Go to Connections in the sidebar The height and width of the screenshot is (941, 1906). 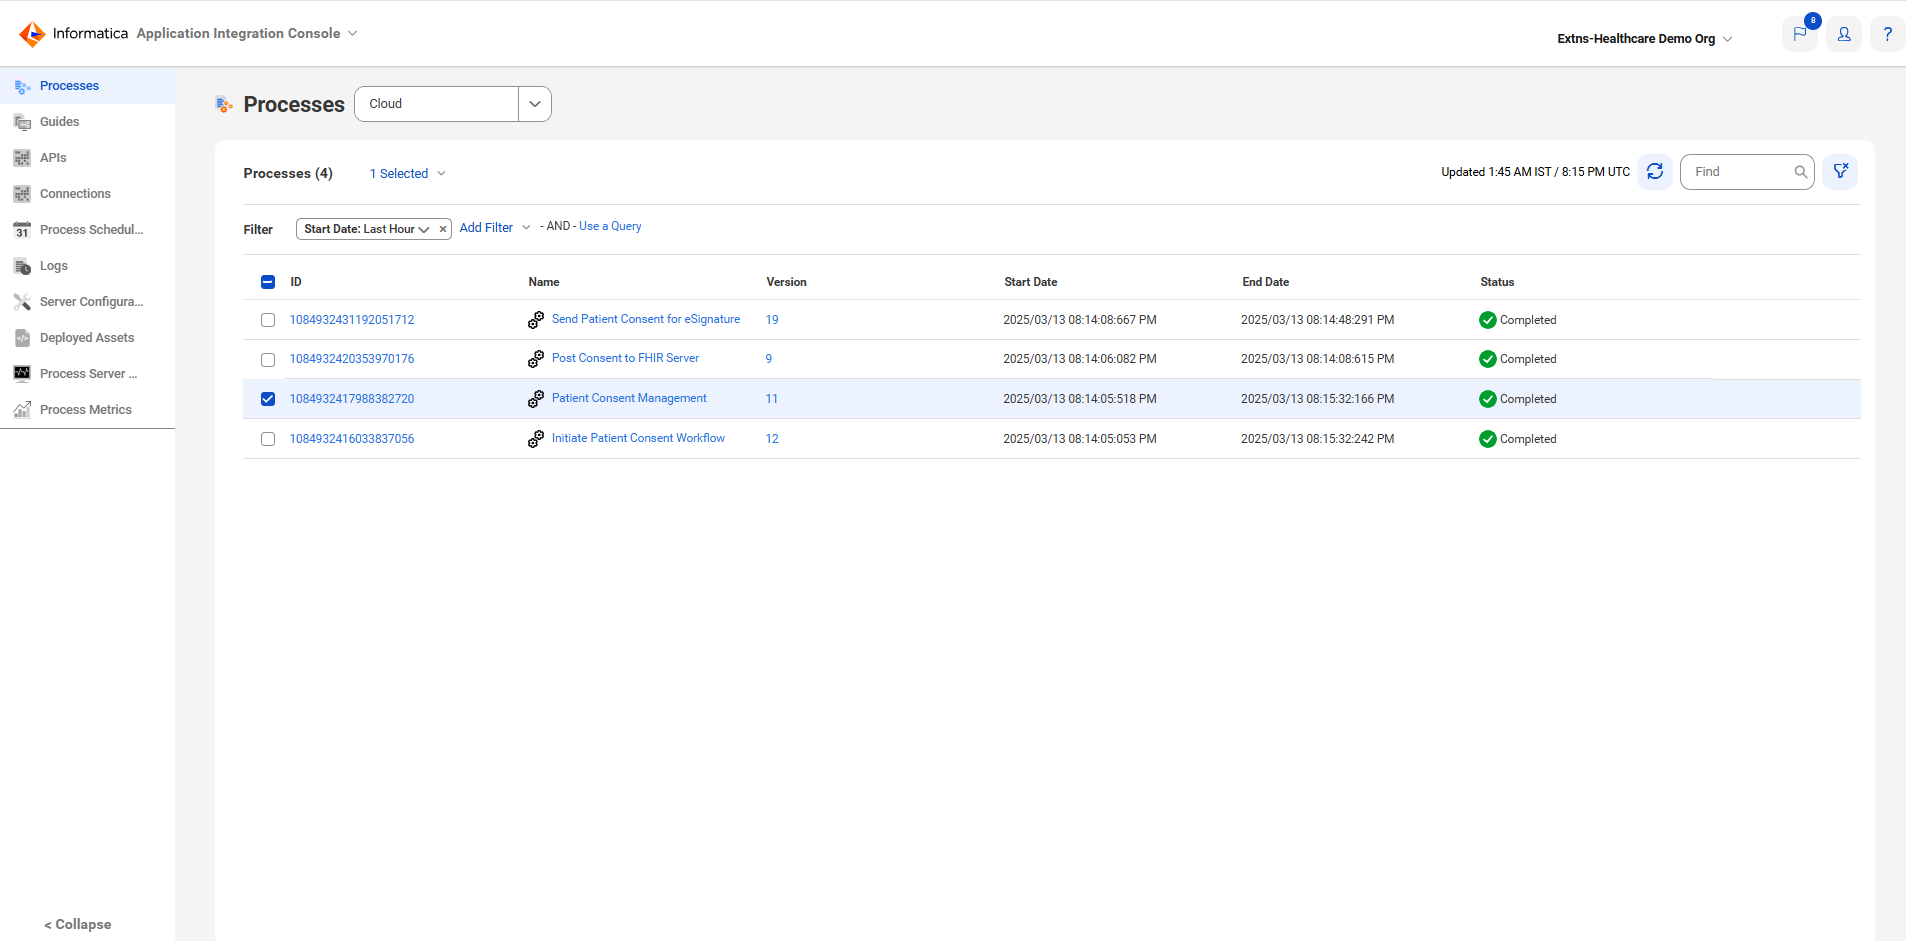[x=75, y=194]
